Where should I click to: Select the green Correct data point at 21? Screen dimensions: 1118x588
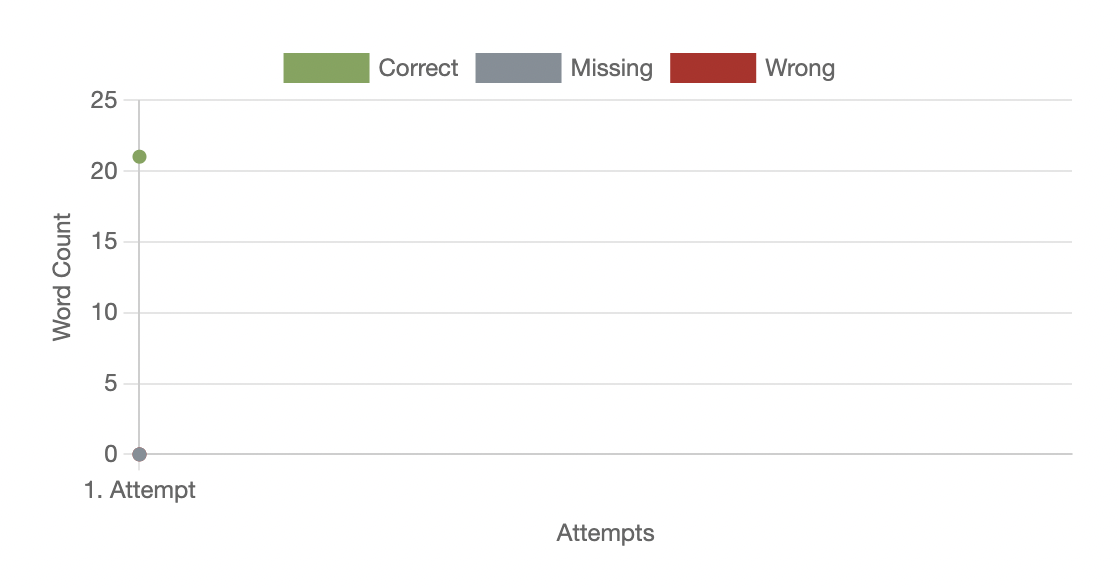click(140, 157)
